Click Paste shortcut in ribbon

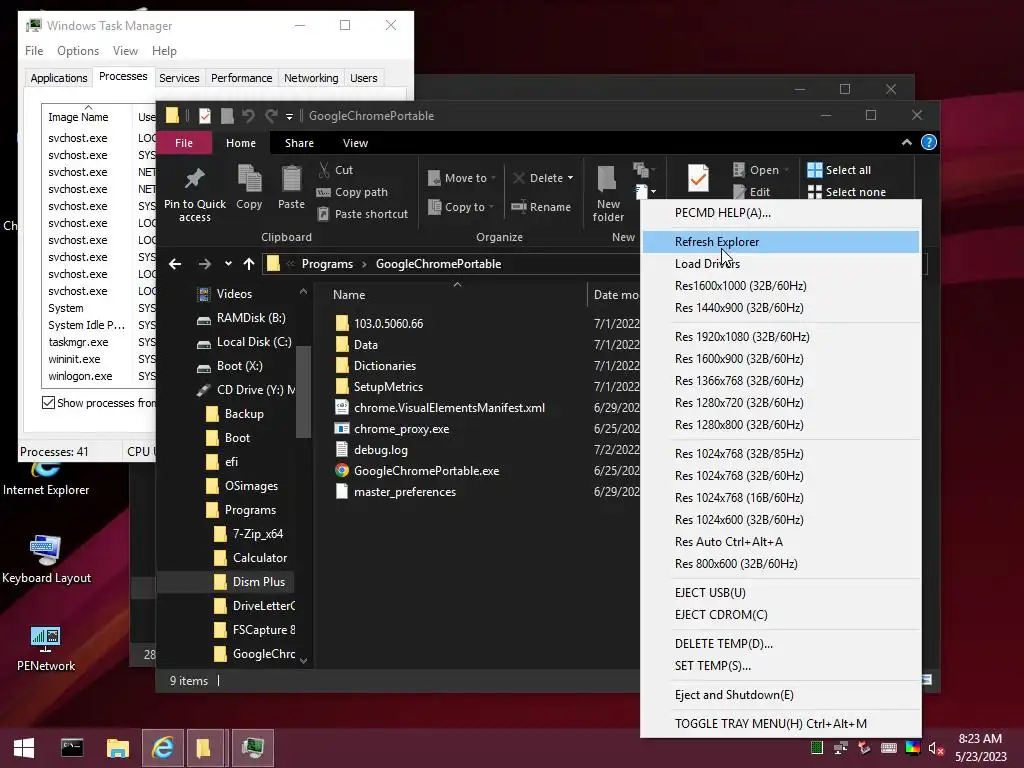(x=362, y=214)
